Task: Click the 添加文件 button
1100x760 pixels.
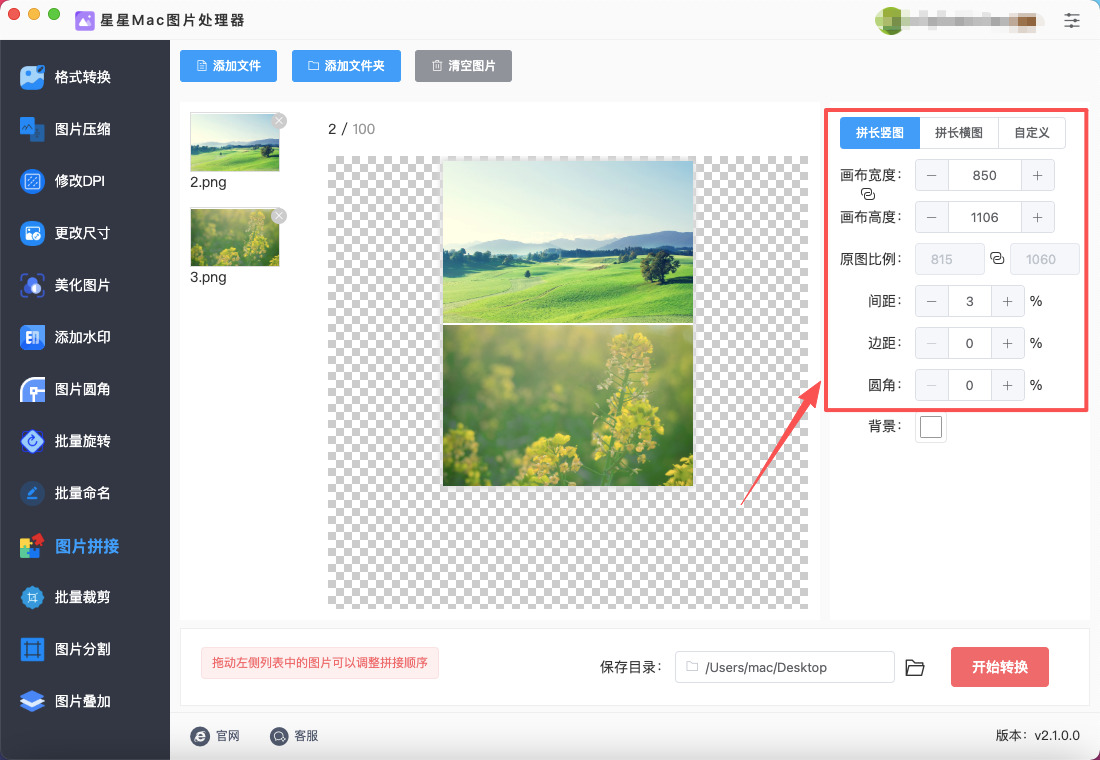Action: coord(228,66)
